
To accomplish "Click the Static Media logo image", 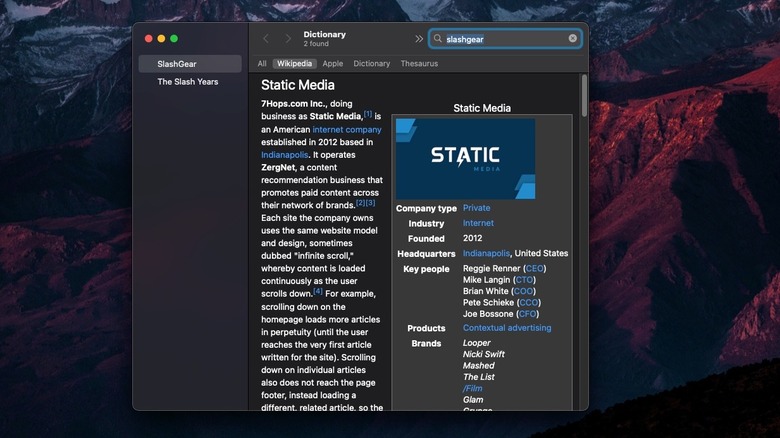I will click(x=466, y=159).
